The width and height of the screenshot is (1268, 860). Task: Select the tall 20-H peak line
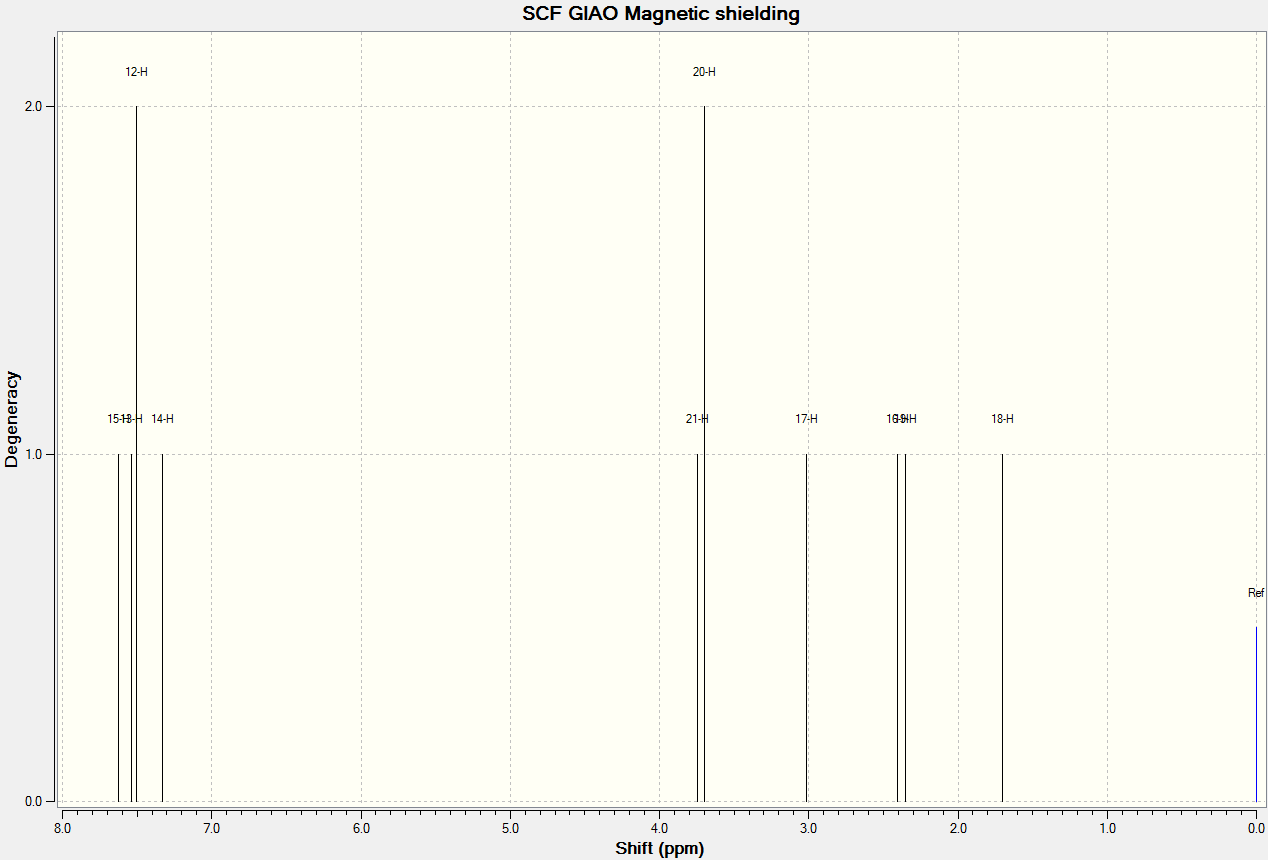point(704,454)
